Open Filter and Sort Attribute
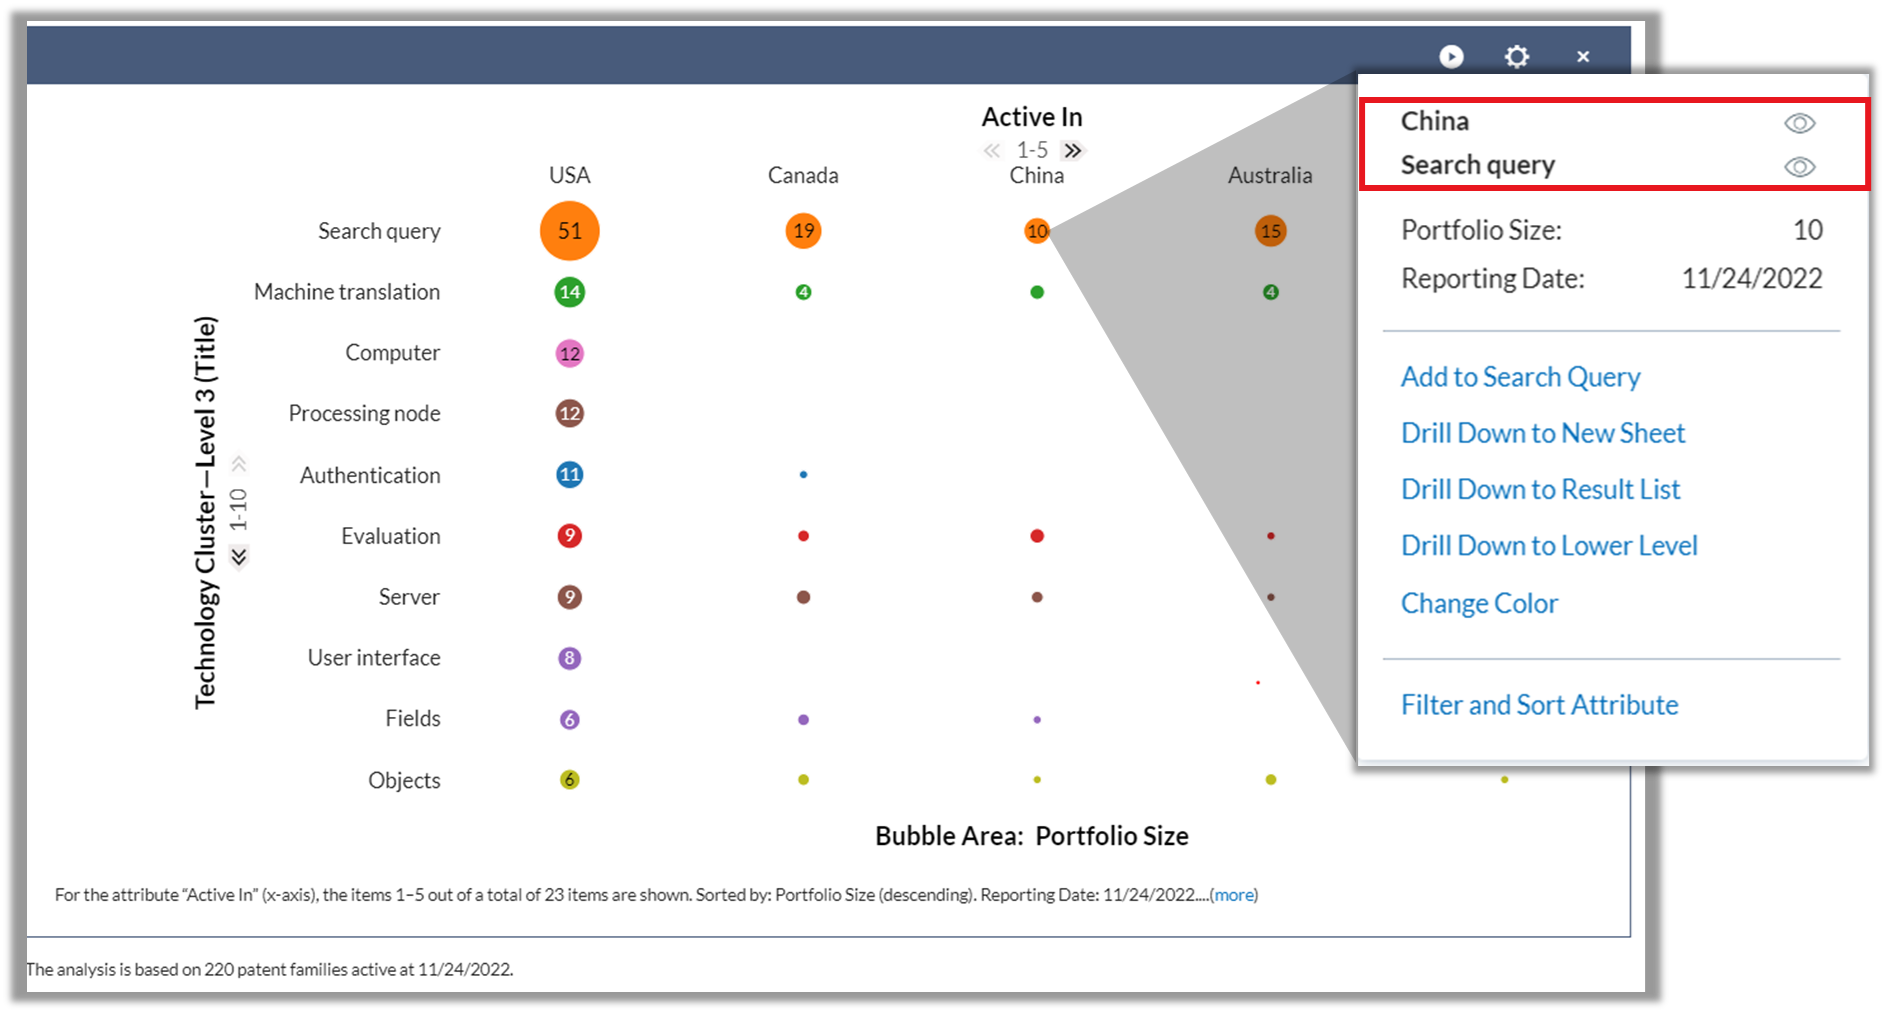 pos(1539,705)
